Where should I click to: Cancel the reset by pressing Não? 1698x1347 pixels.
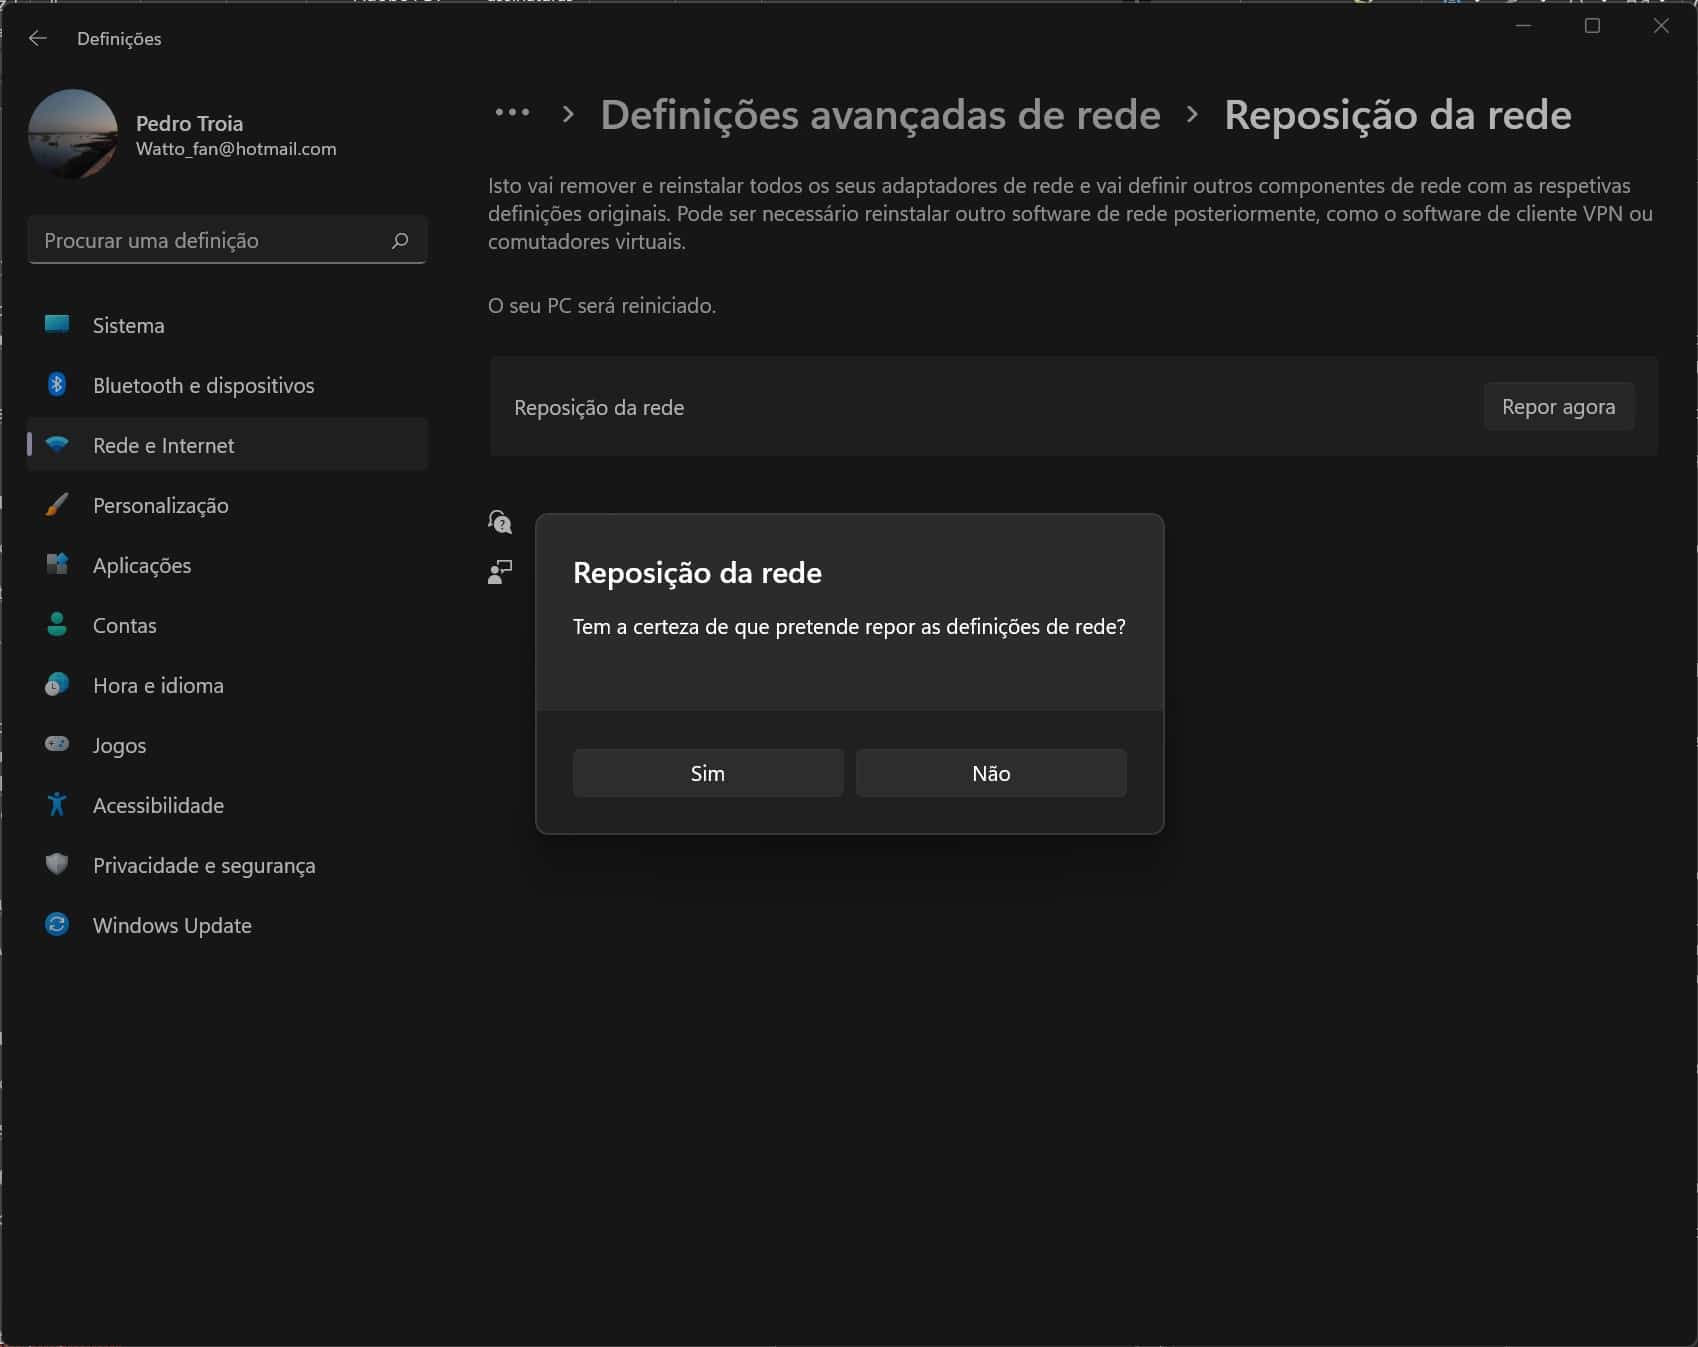(x=991, y=773)
